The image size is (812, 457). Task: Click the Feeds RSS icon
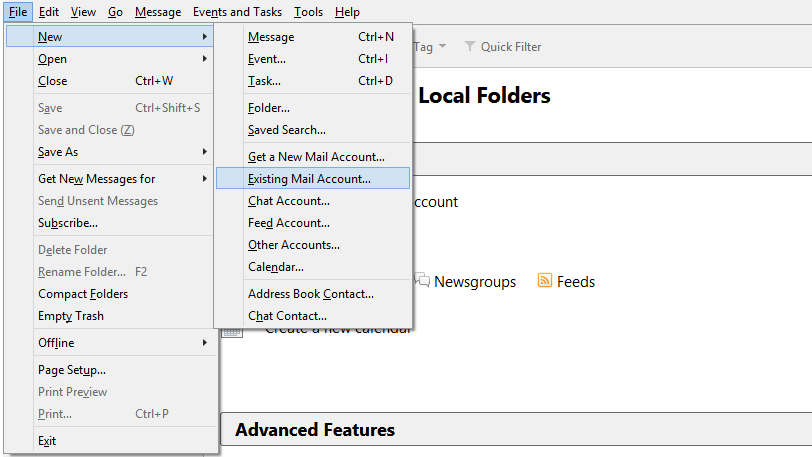pyautogui.click(x=545, y=280)
